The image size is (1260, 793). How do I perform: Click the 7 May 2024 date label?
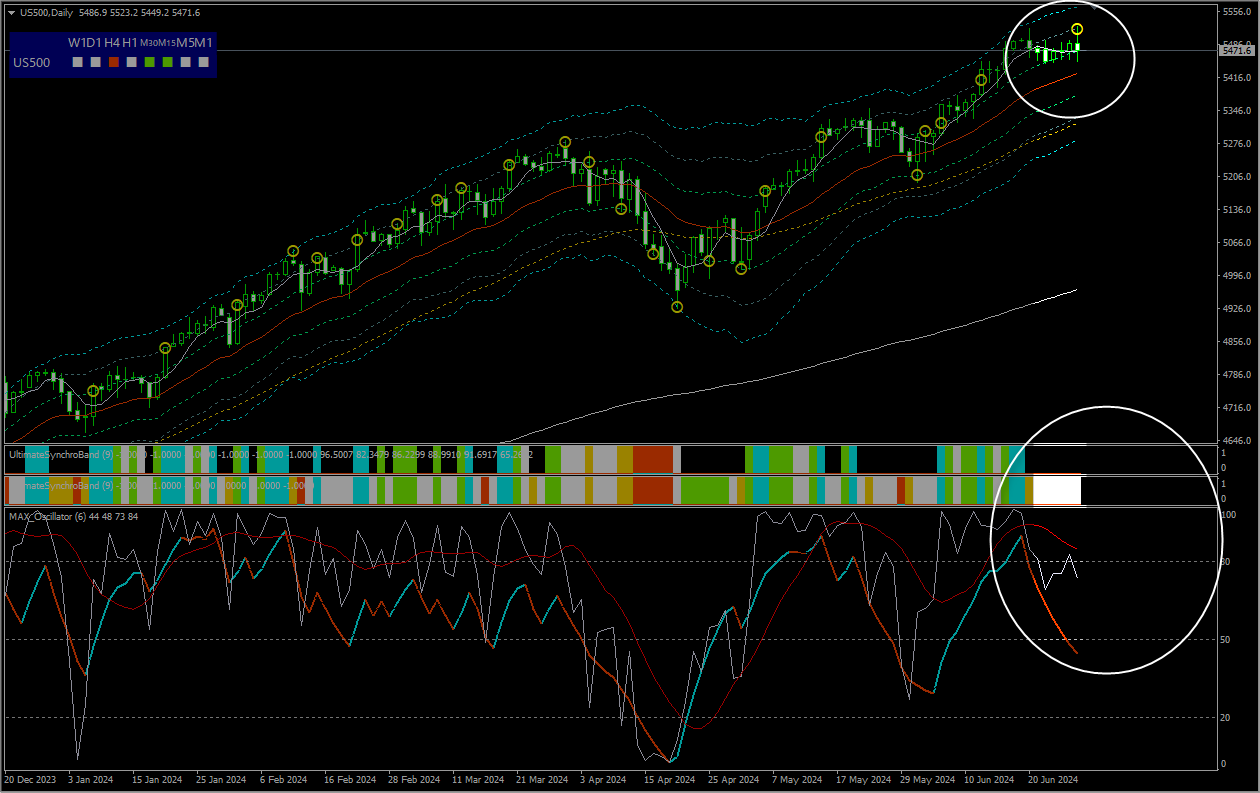coord(798,779)
